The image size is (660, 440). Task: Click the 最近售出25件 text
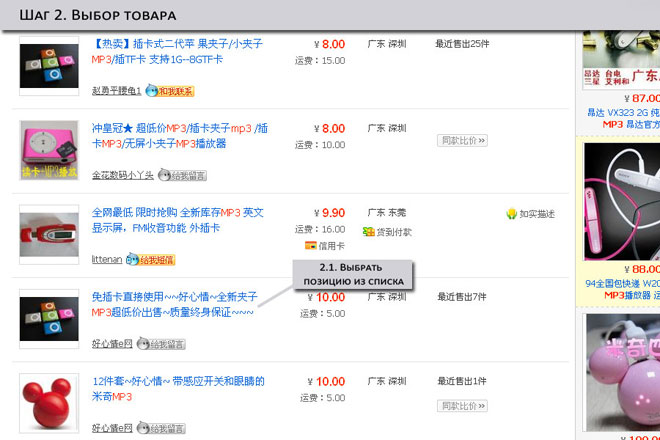tap(462, 44)
